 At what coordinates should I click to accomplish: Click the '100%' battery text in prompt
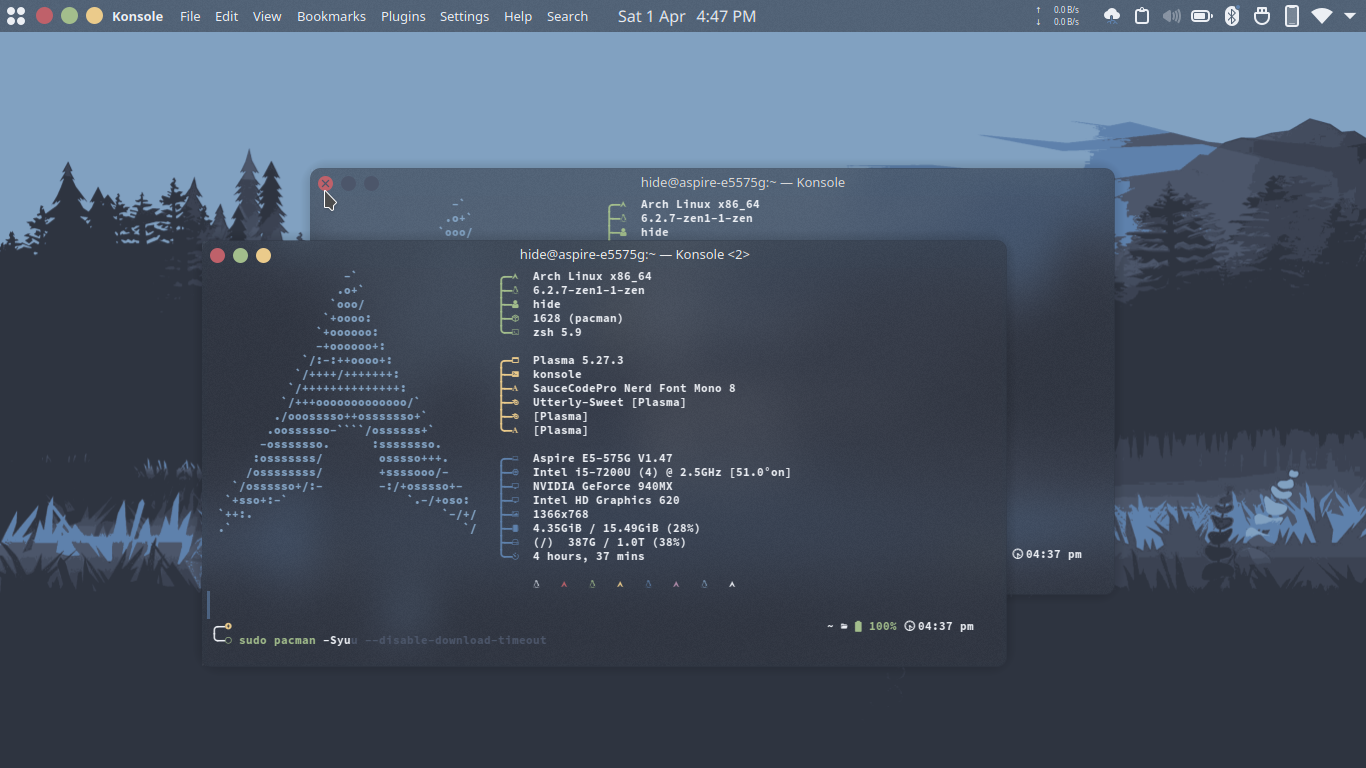click(x=883, y=626)
